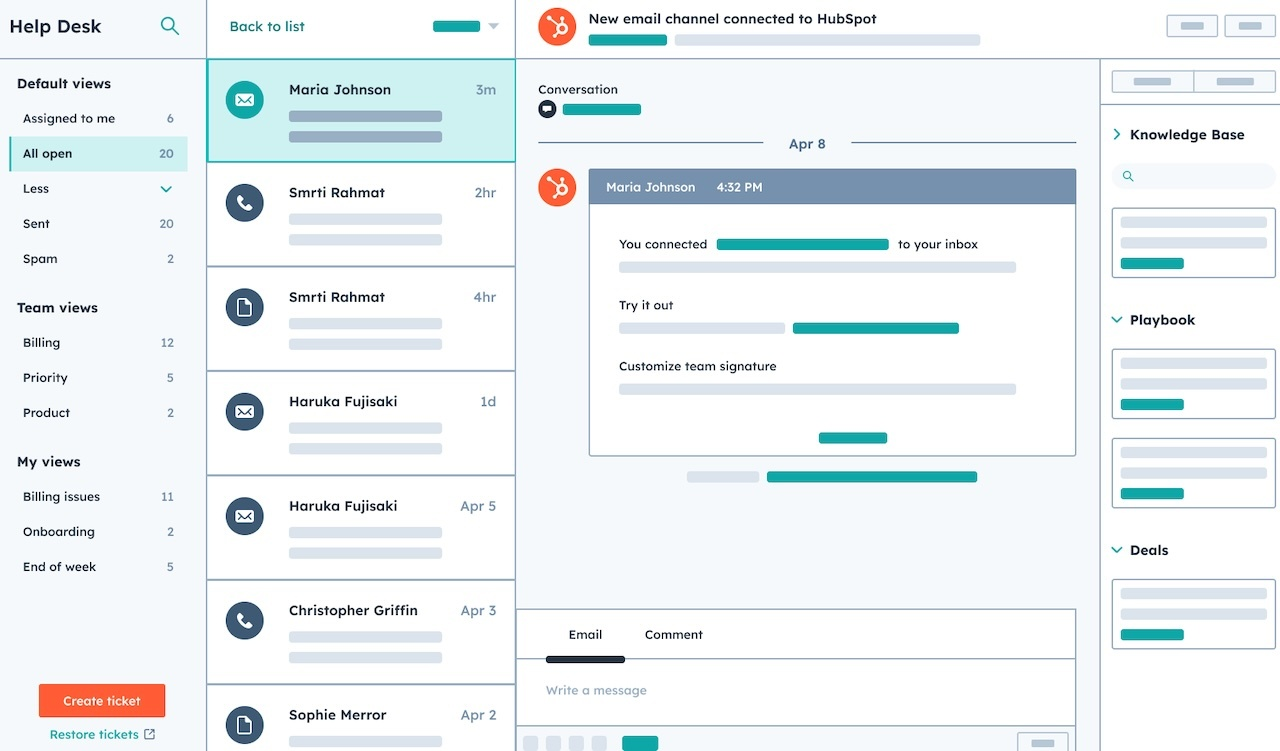
Task: Switch to the Comment tab
Action: click(x=673, y=634)
